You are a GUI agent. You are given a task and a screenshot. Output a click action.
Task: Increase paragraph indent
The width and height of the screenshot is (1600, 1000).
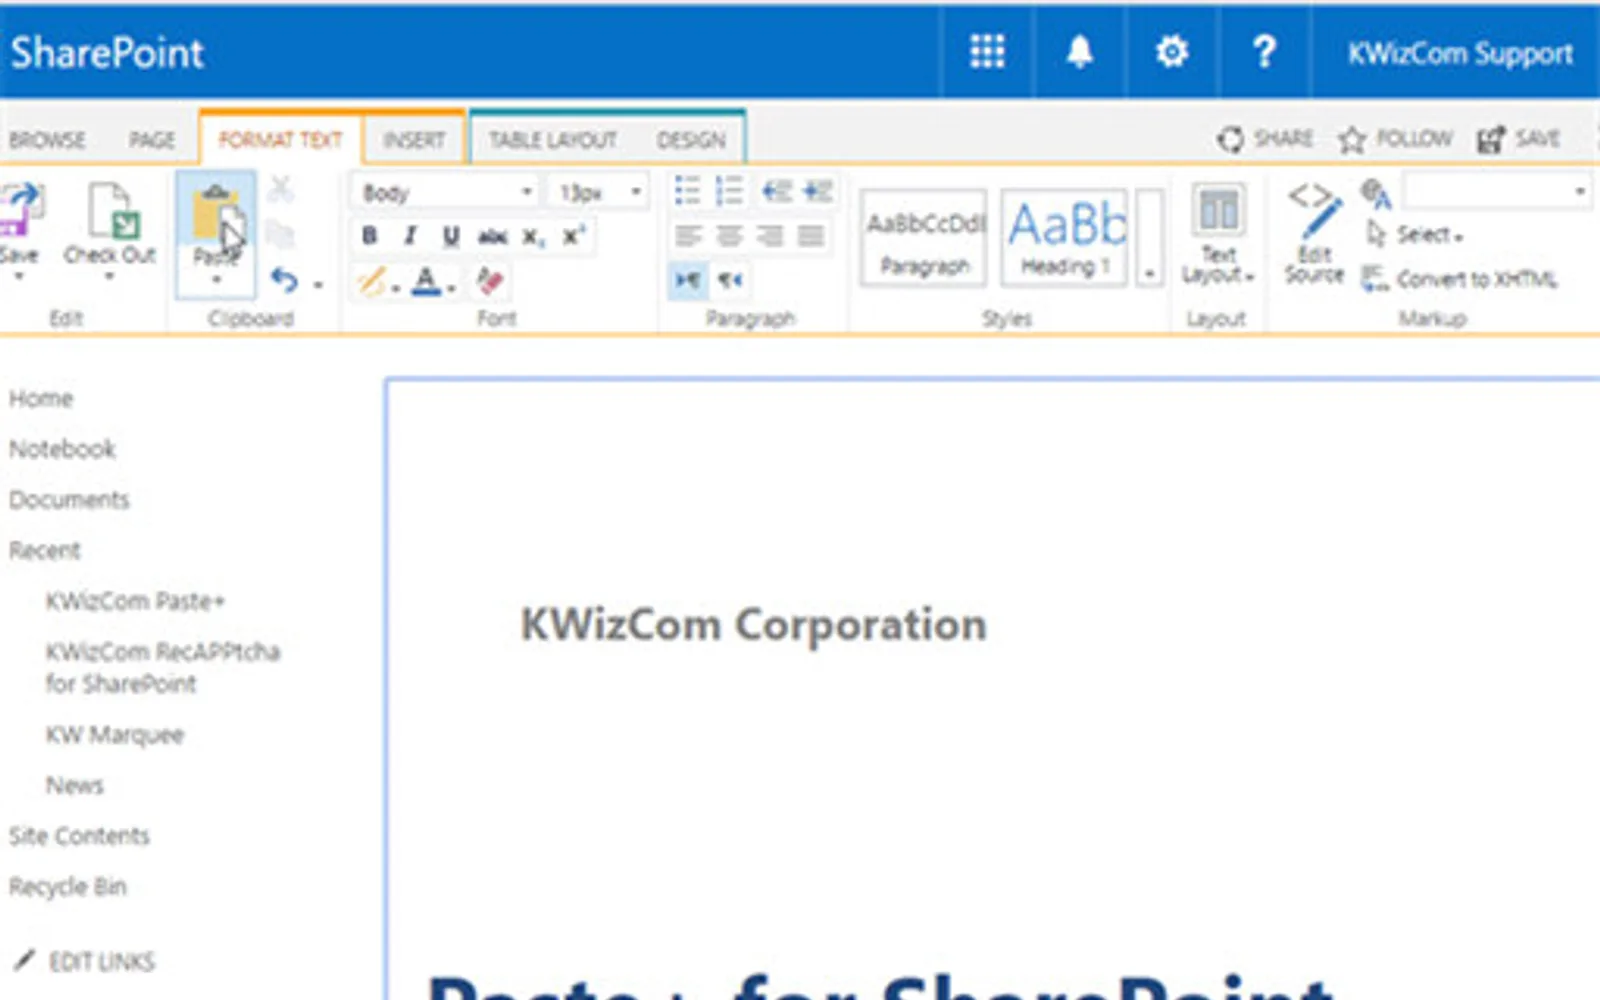tap(817, 190)
